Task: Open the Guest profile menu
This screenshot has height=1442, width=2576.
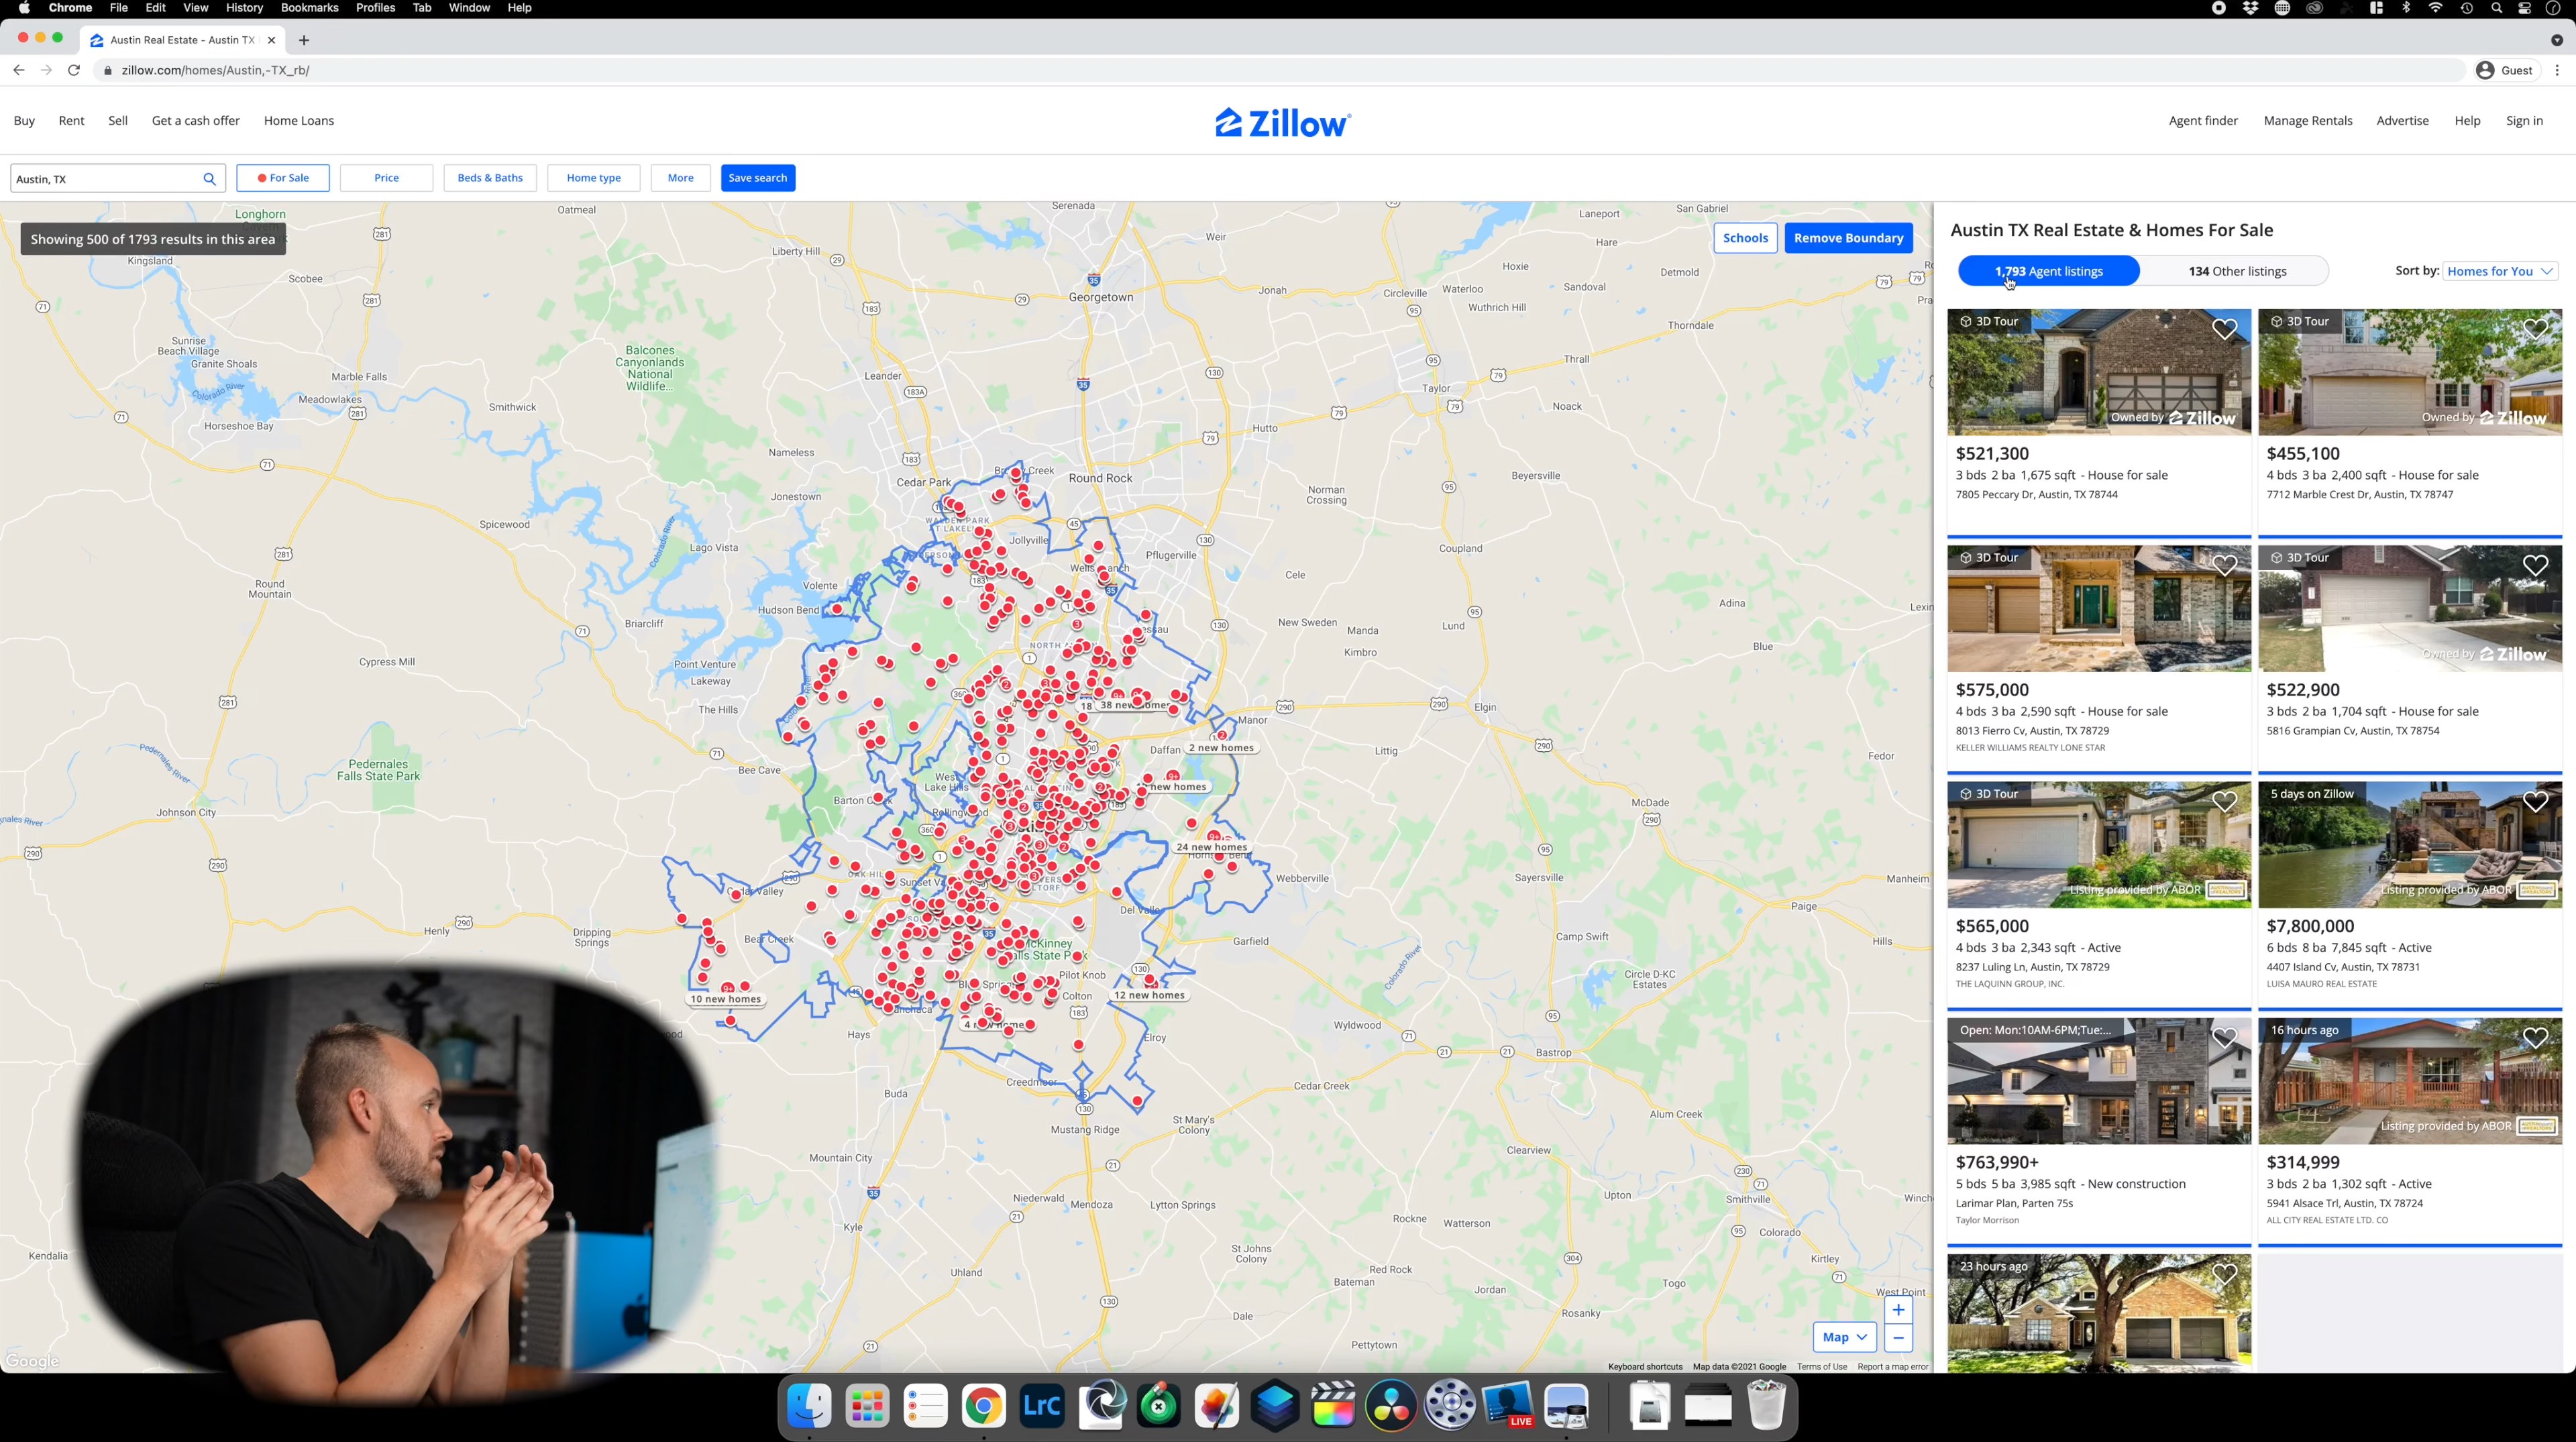Action: [x=2505, y=70]
